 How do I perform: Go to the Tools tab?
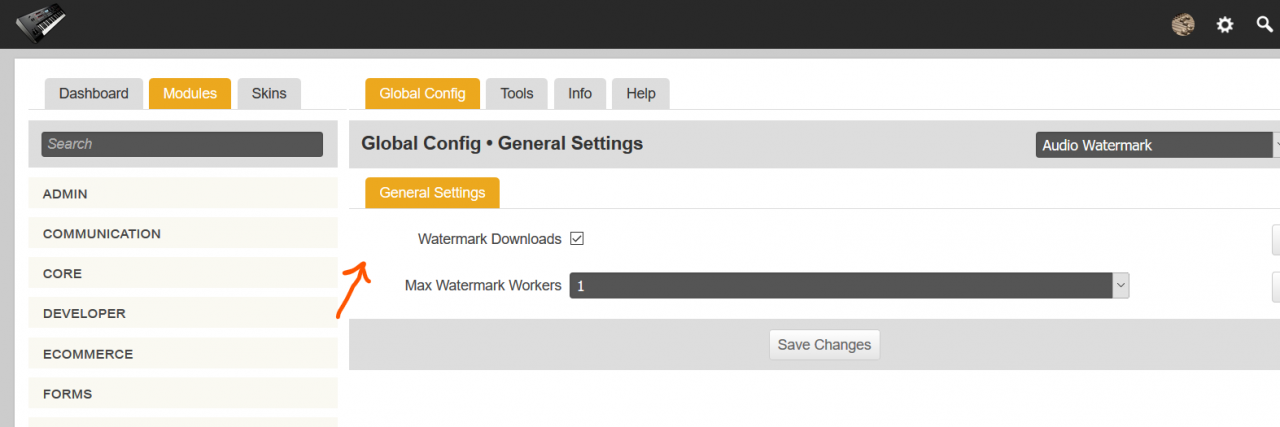click(x=517, y=94)
